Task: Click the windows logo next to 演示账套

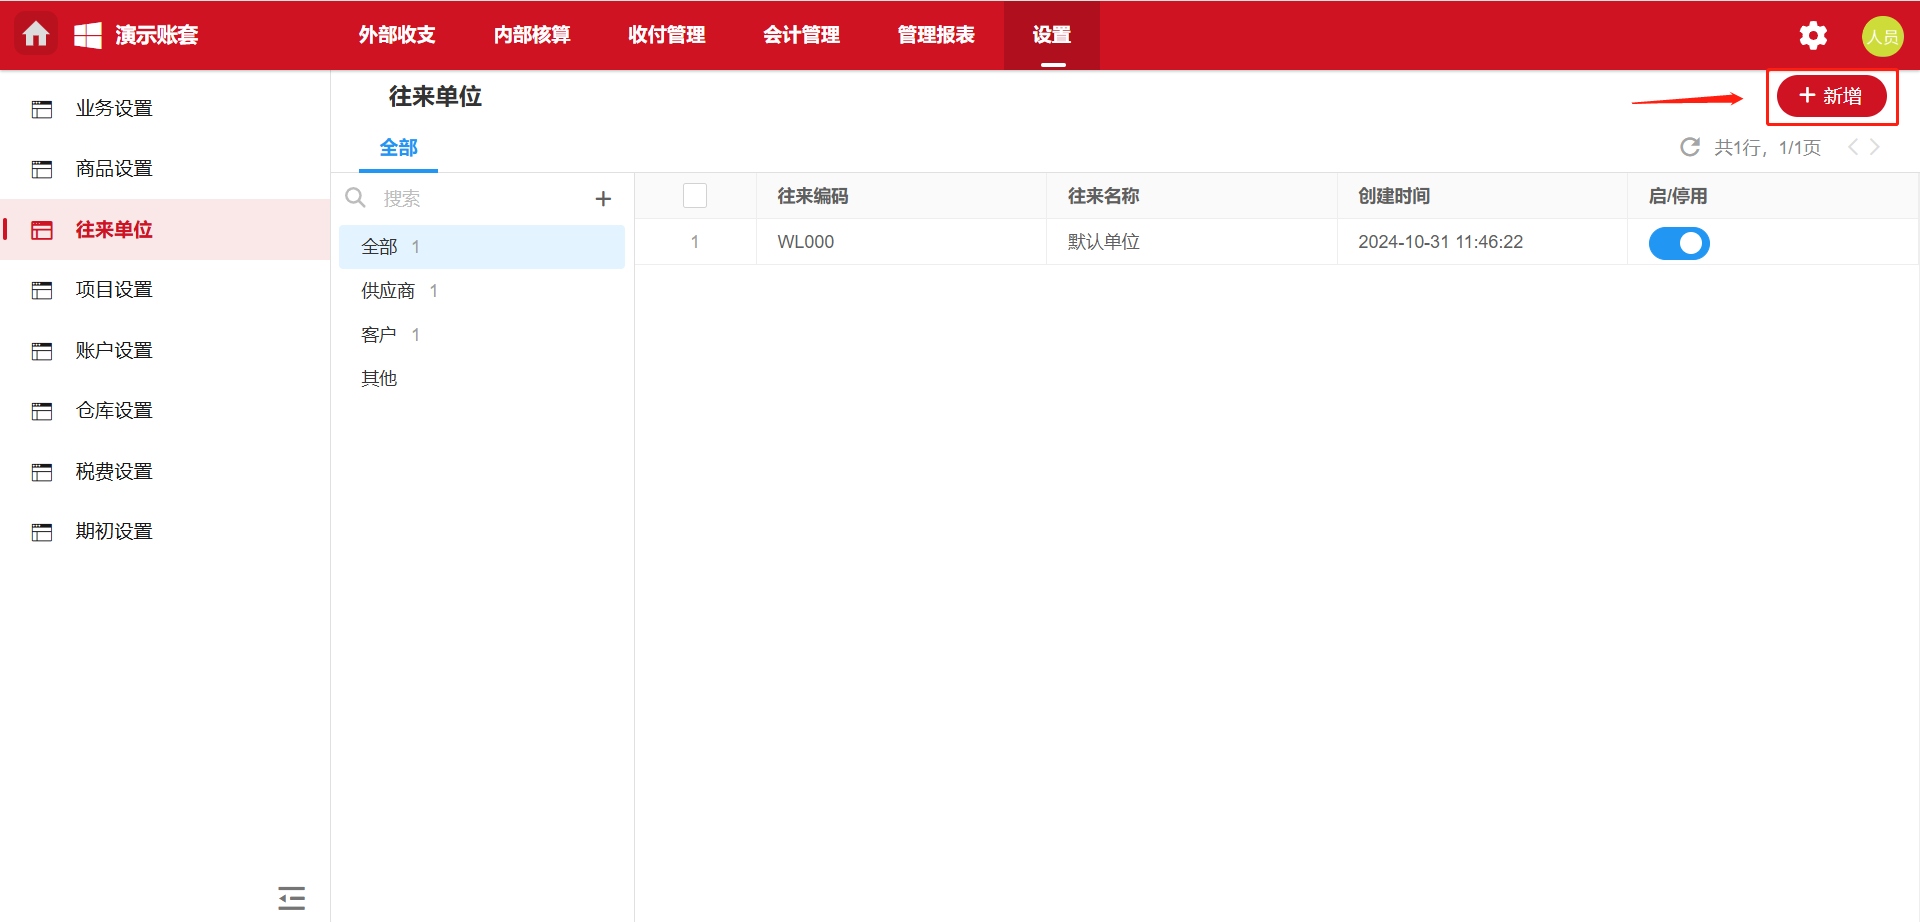Action: tap(88, 35)
